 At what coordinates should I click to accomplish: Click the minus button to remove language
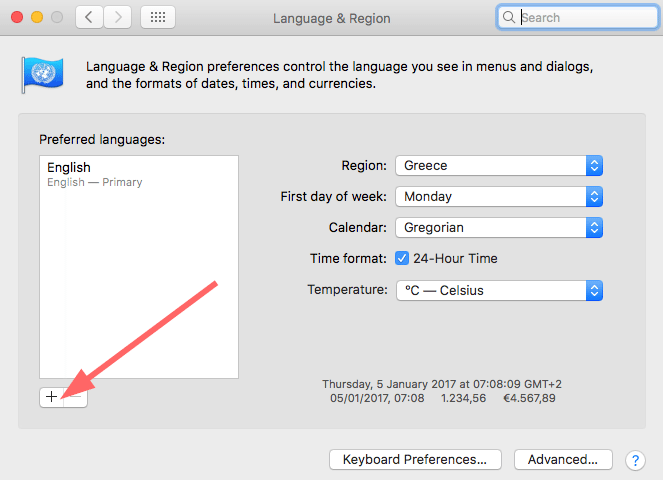point(76,397)
